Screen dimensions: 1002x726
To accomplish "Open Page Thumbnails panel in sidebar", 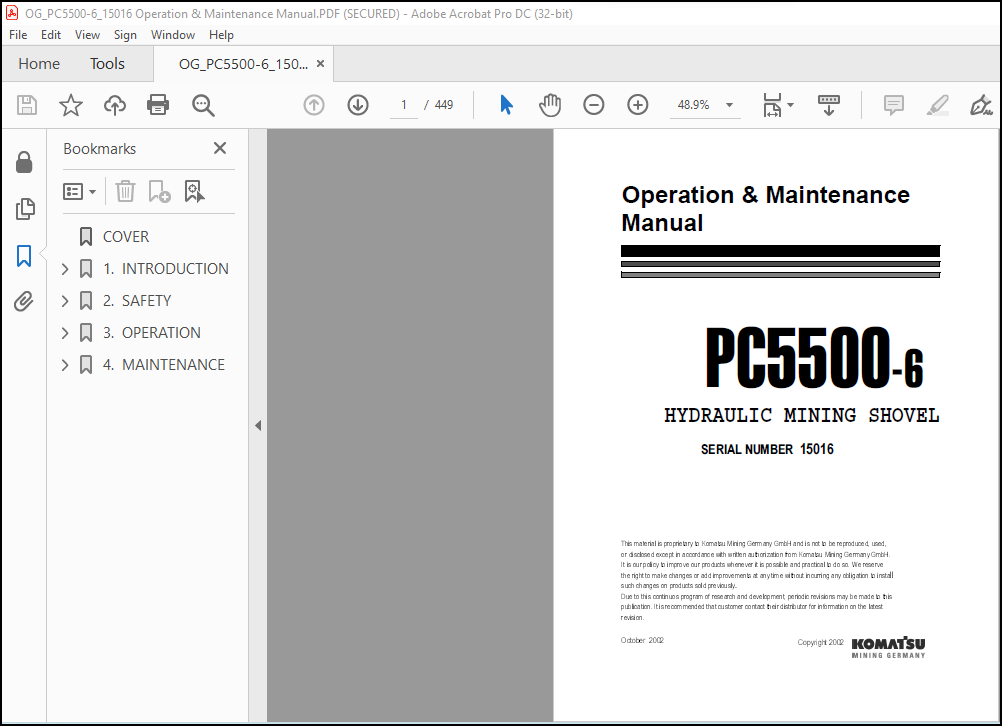I will [x=24, y=209].
